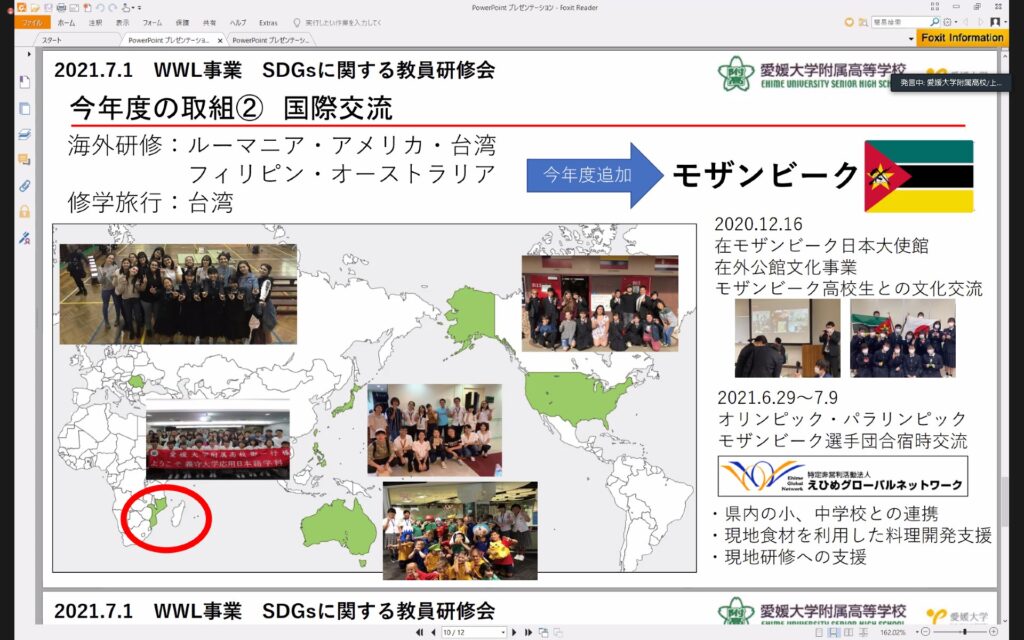Go to the first page using bottom navigation

point(419,632)
